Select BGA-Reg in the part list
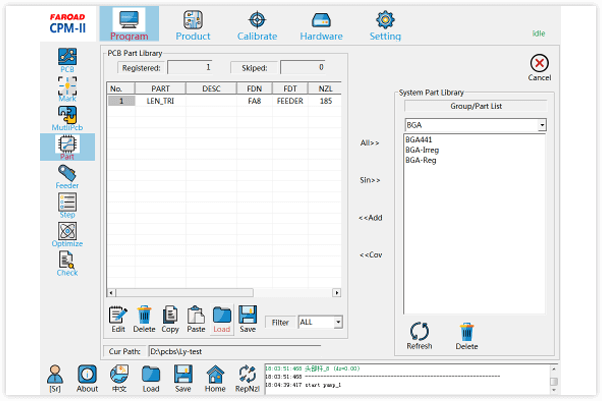This screenshot has height=401, width=602. pos(421,161)
